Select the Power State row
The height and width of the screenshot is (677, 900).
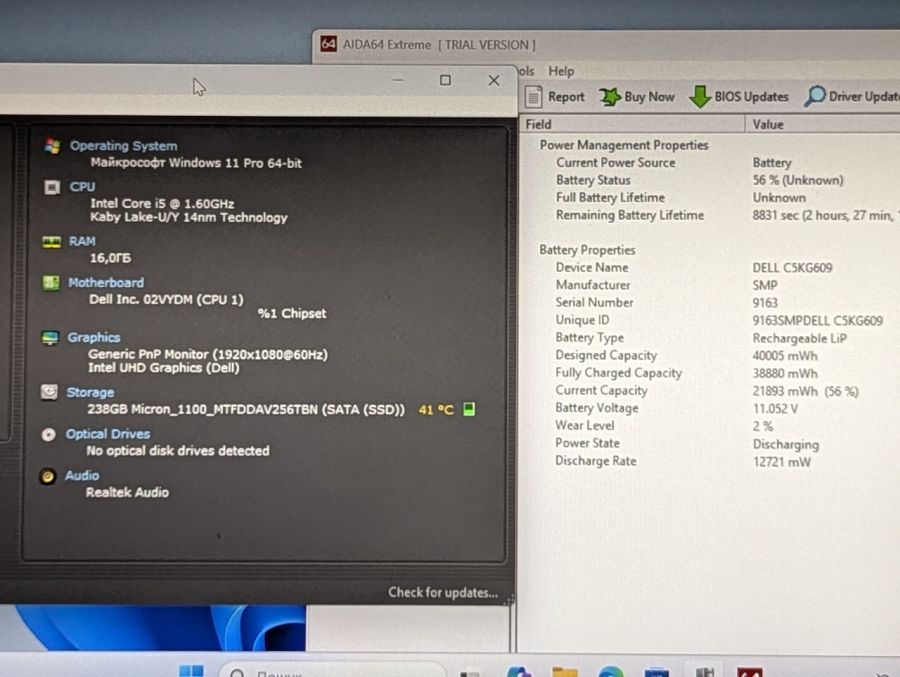click(709, 443)
